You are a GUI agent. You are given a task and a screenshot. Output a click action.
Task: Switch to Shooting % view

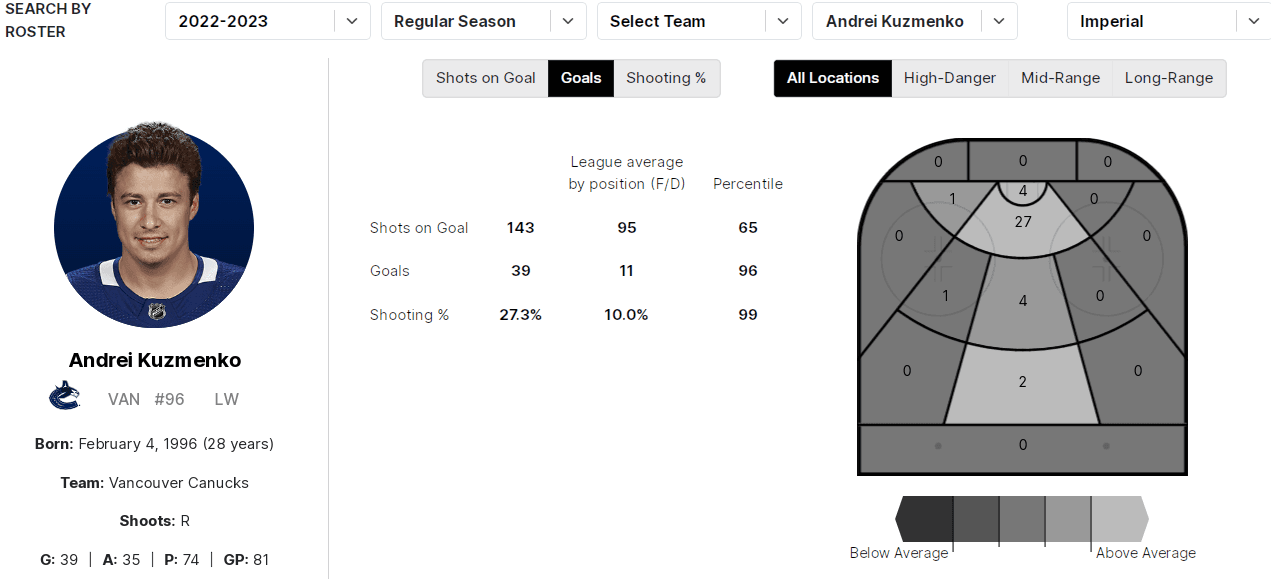coord(666,78)
